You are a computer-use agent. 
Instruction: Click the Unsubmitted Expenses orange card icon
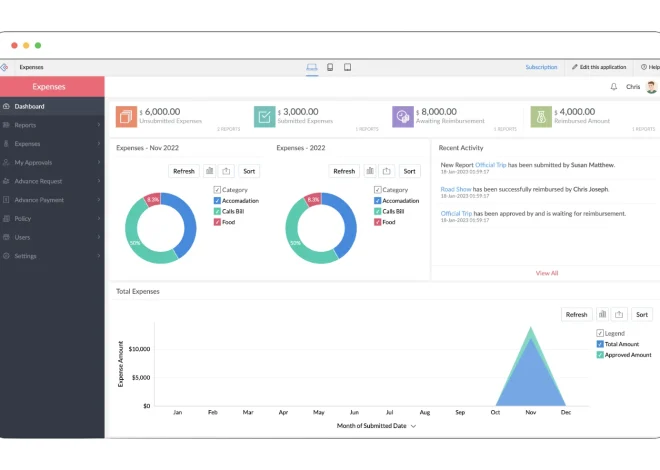pyautogui.click(x=126, y=117)
